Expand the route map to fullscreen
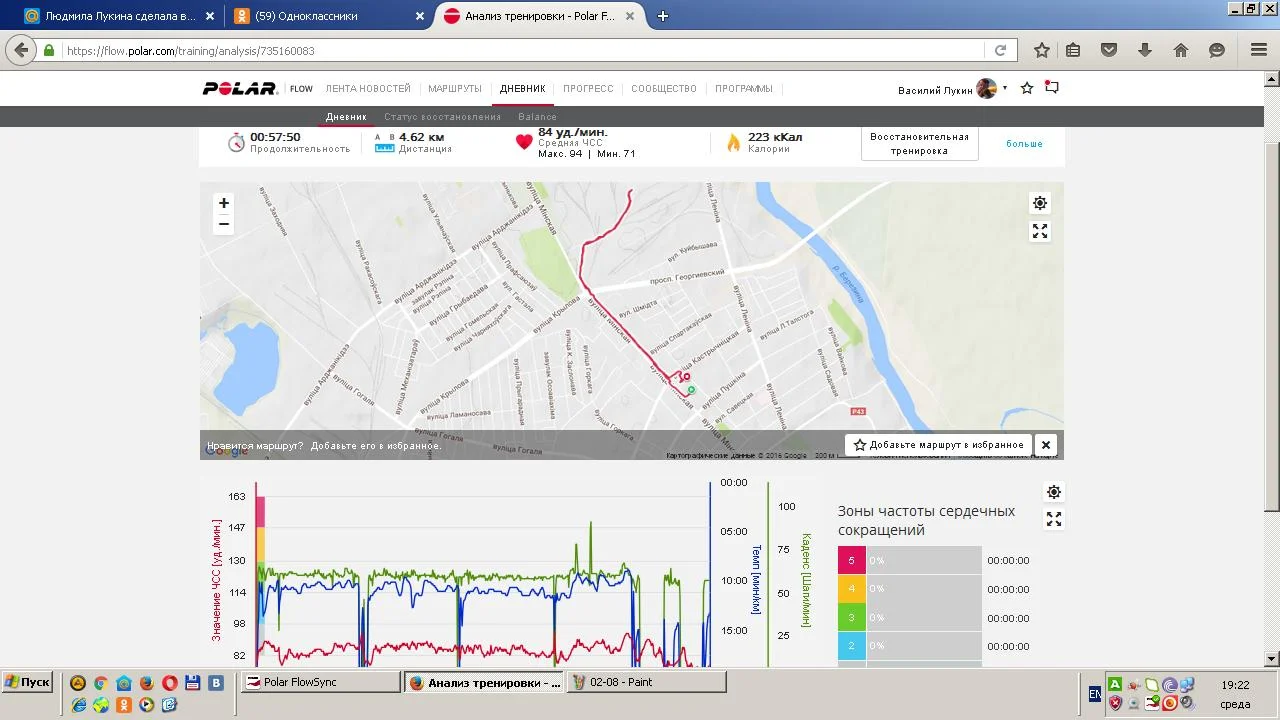This screenshot has width=1280, height=720. (x=1040, y=231)
